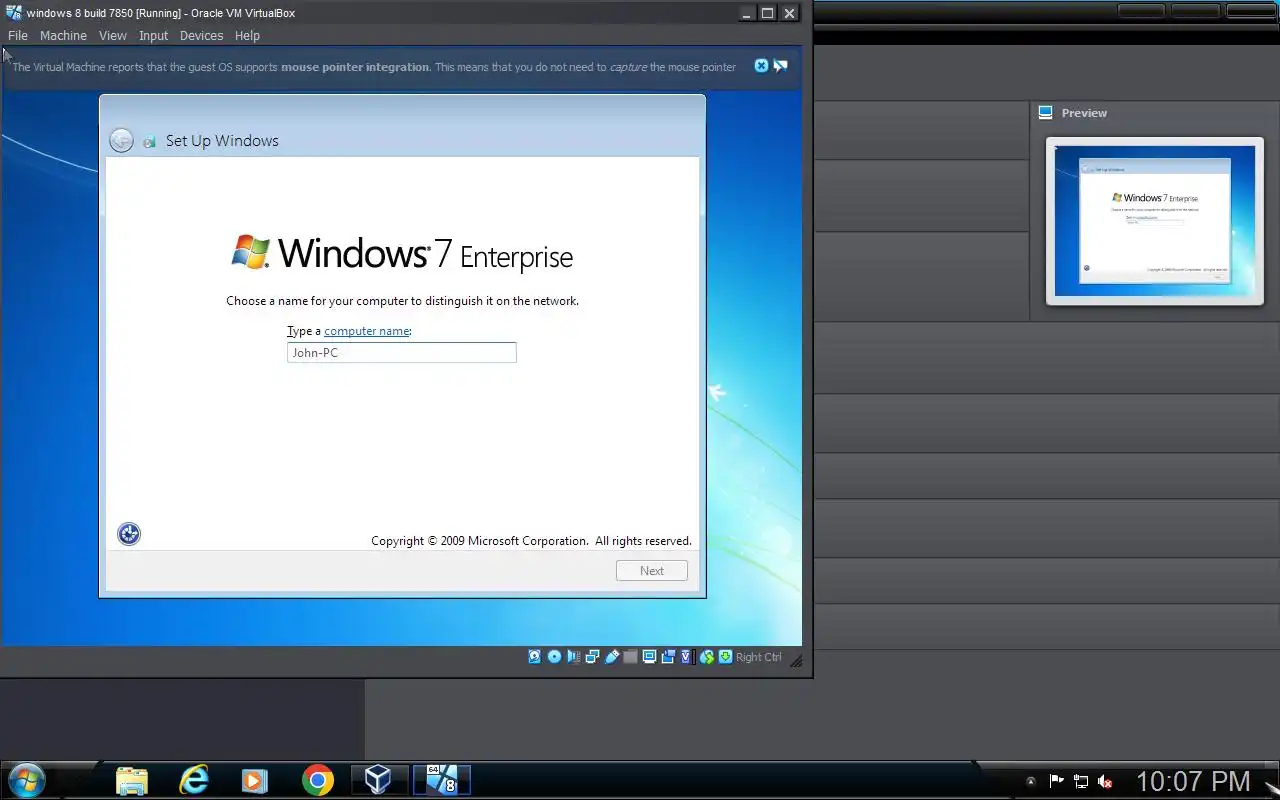Maximize the VirtualBox VM window

(767, 13)
